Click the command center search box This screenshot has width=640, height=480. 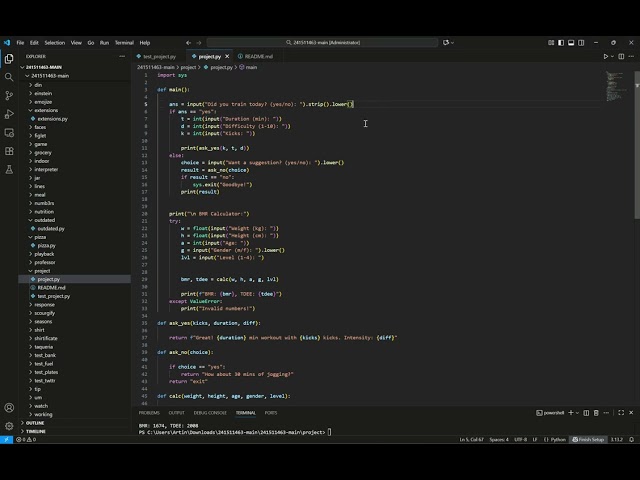point(322,42)
